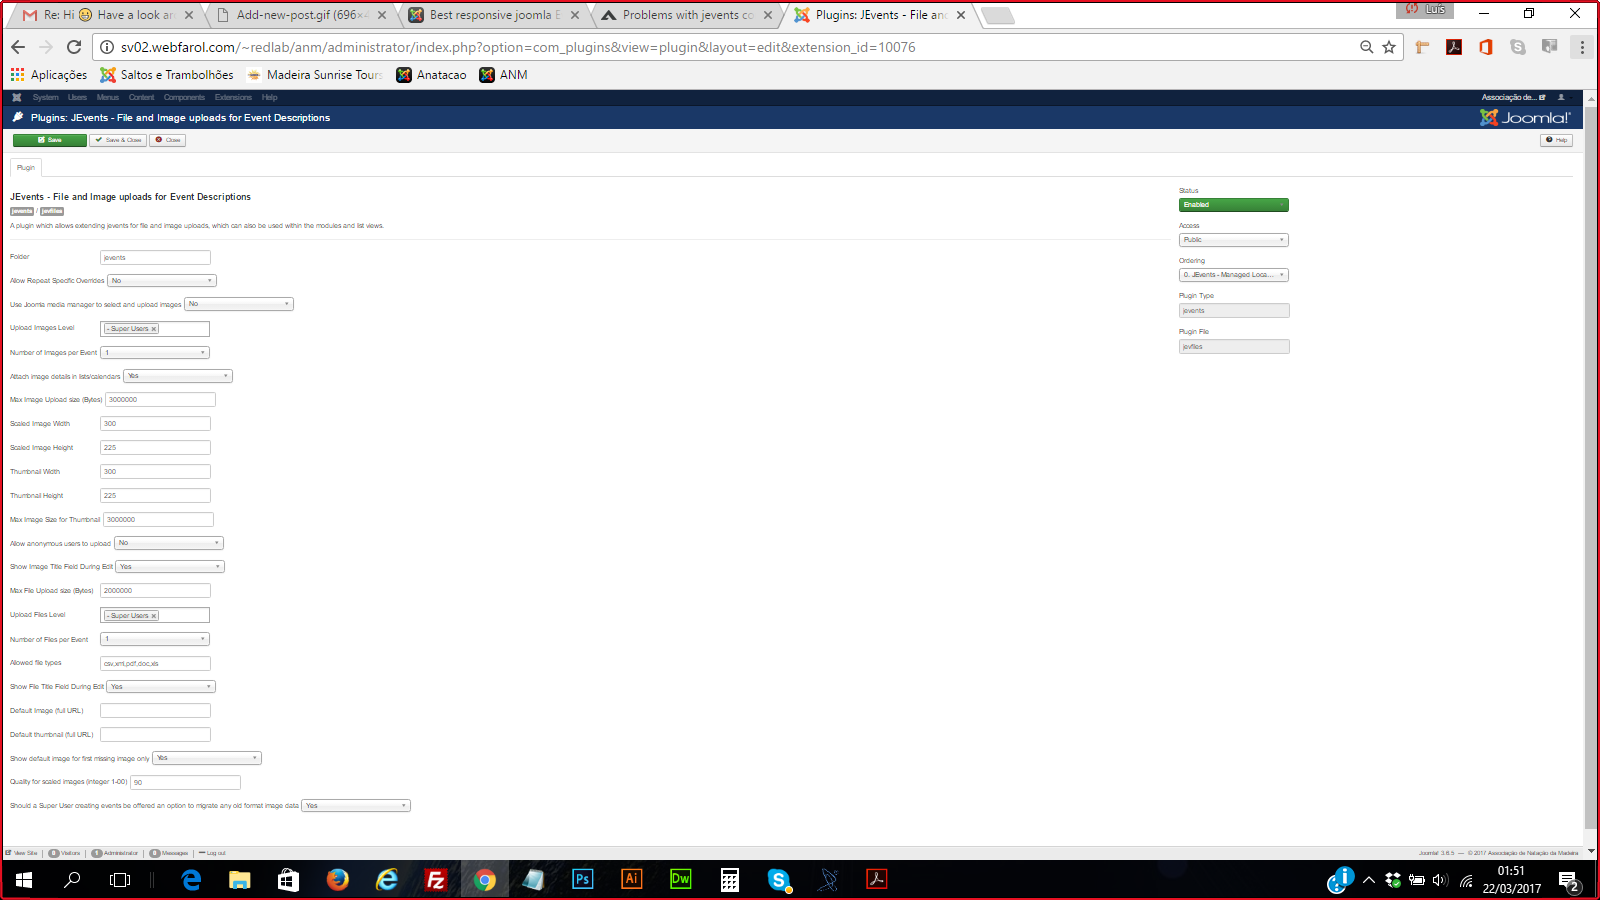Screen dimensions: 1600x900
Task: Open the Menus menu
Action: [108, 98]
